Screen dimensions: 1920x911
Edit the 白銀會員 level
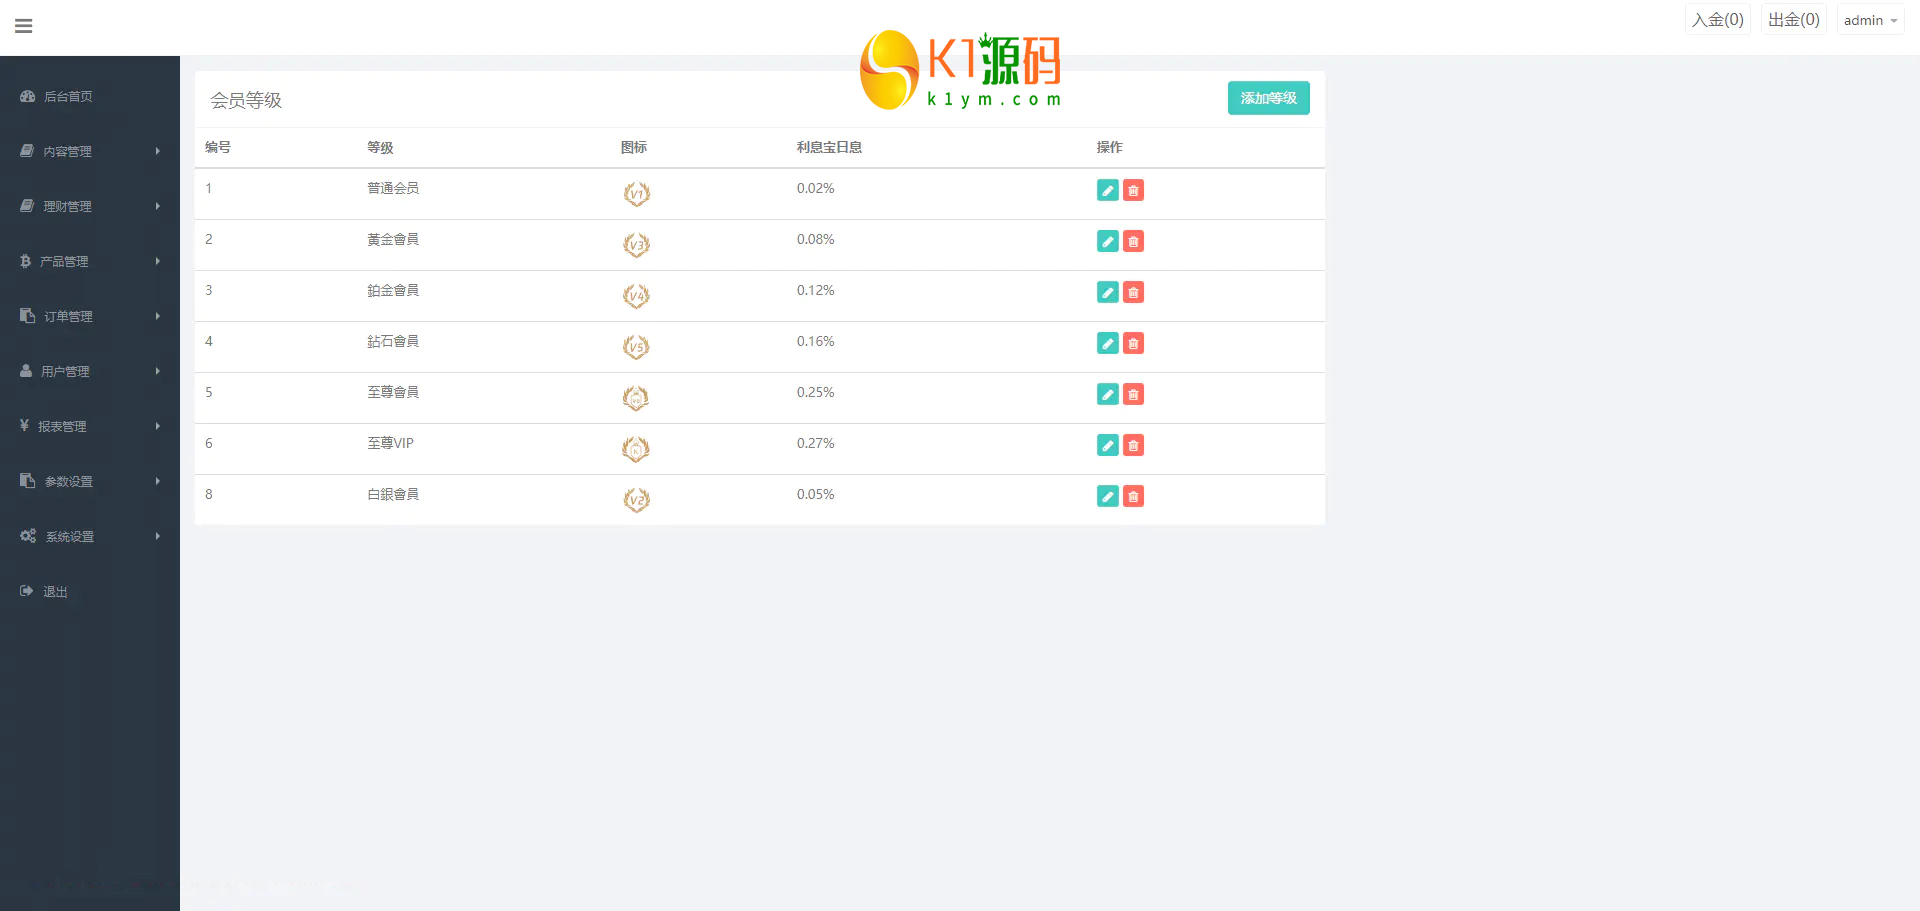coord(1108,497)
